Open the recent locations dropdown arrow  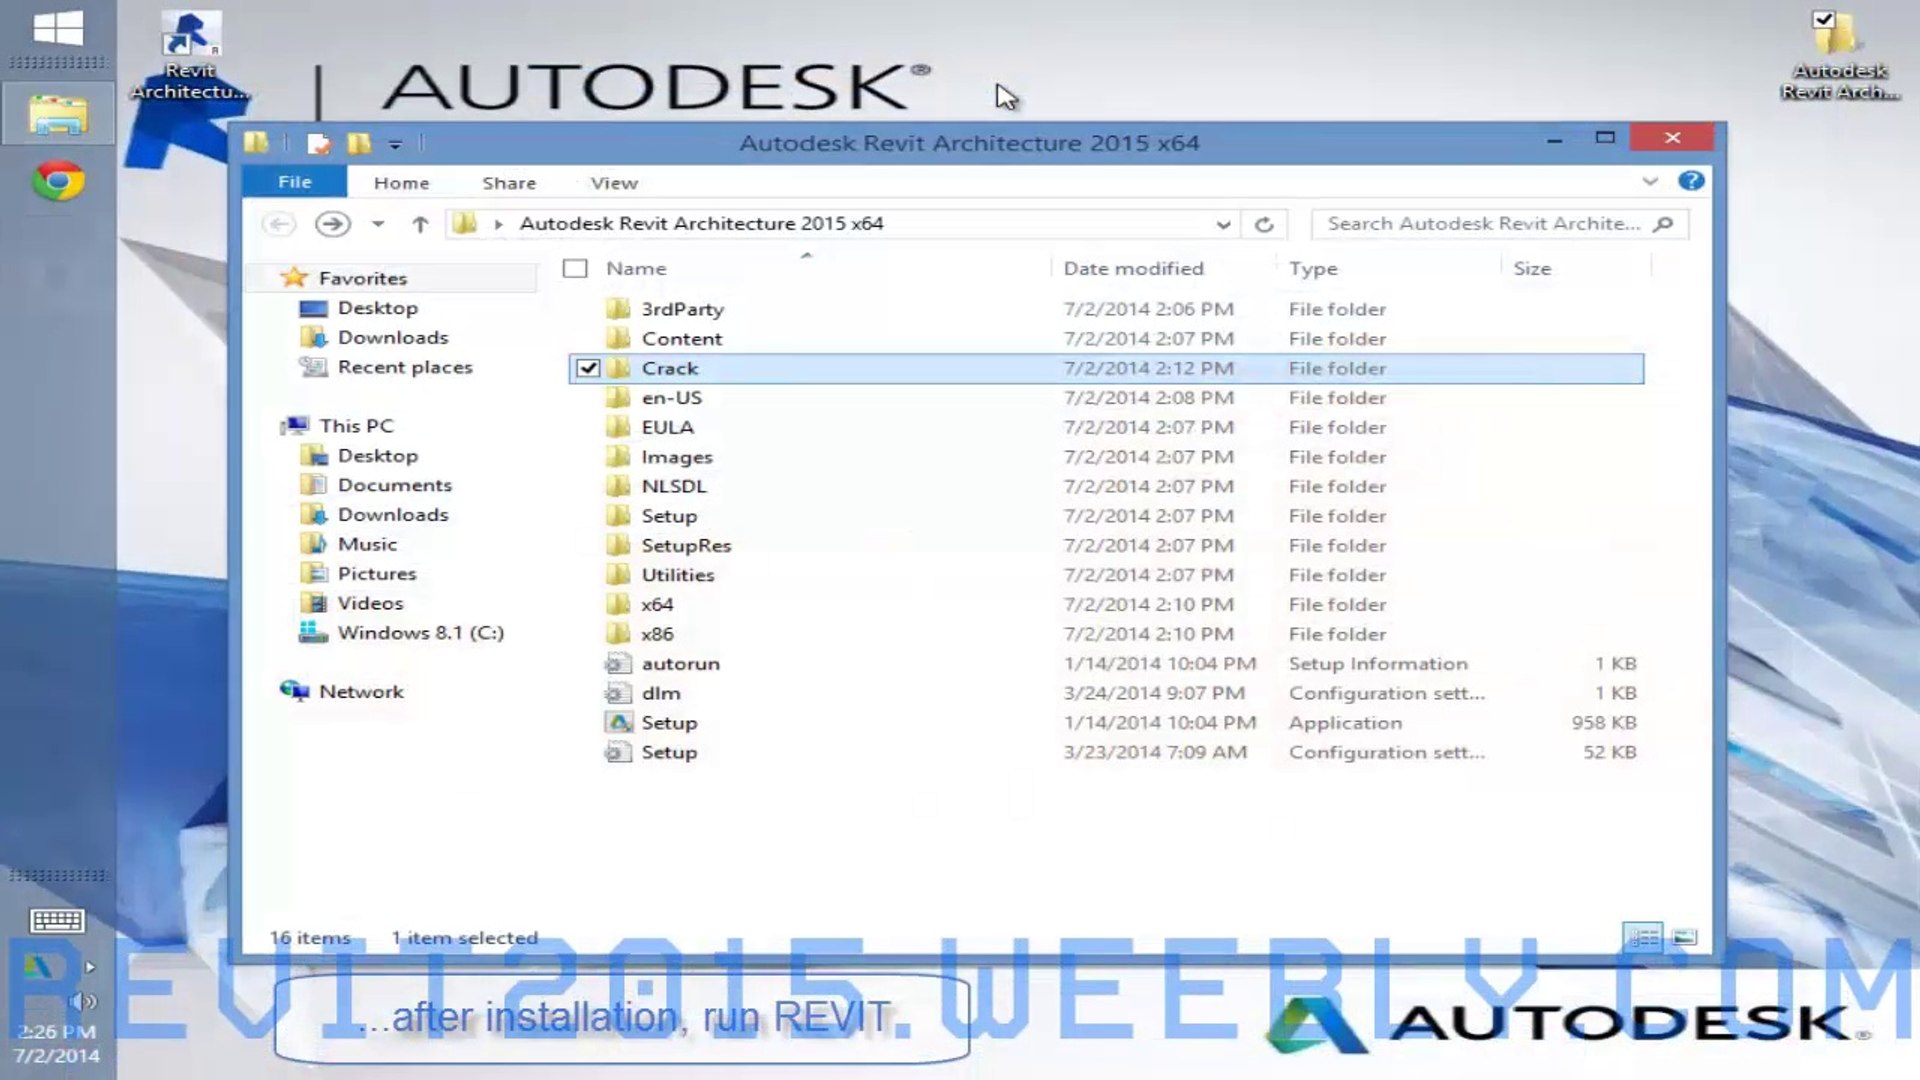pos(378,224)
